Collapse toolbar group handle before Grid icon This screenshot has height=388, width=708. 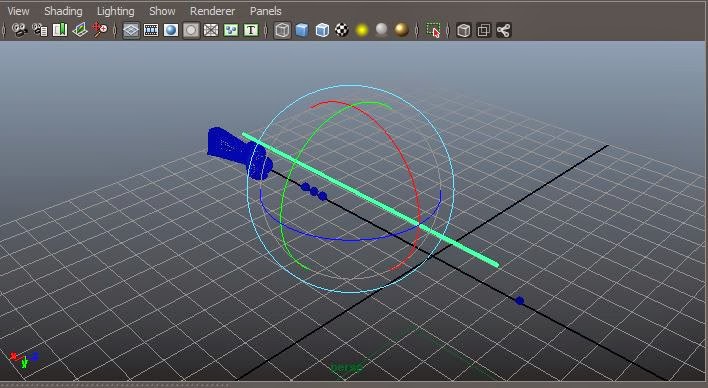pos(115,30)
